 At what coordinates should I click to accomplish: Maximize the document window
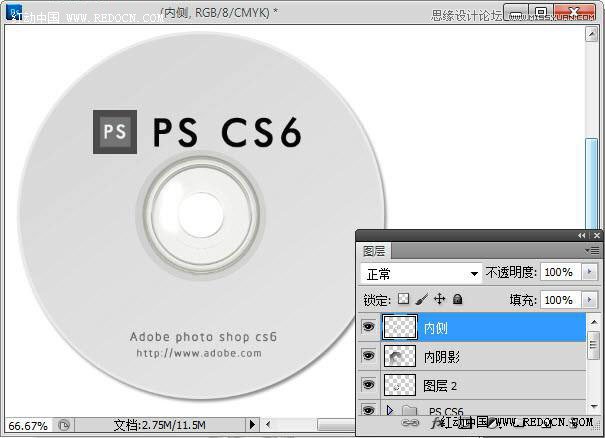coord(541,12)
